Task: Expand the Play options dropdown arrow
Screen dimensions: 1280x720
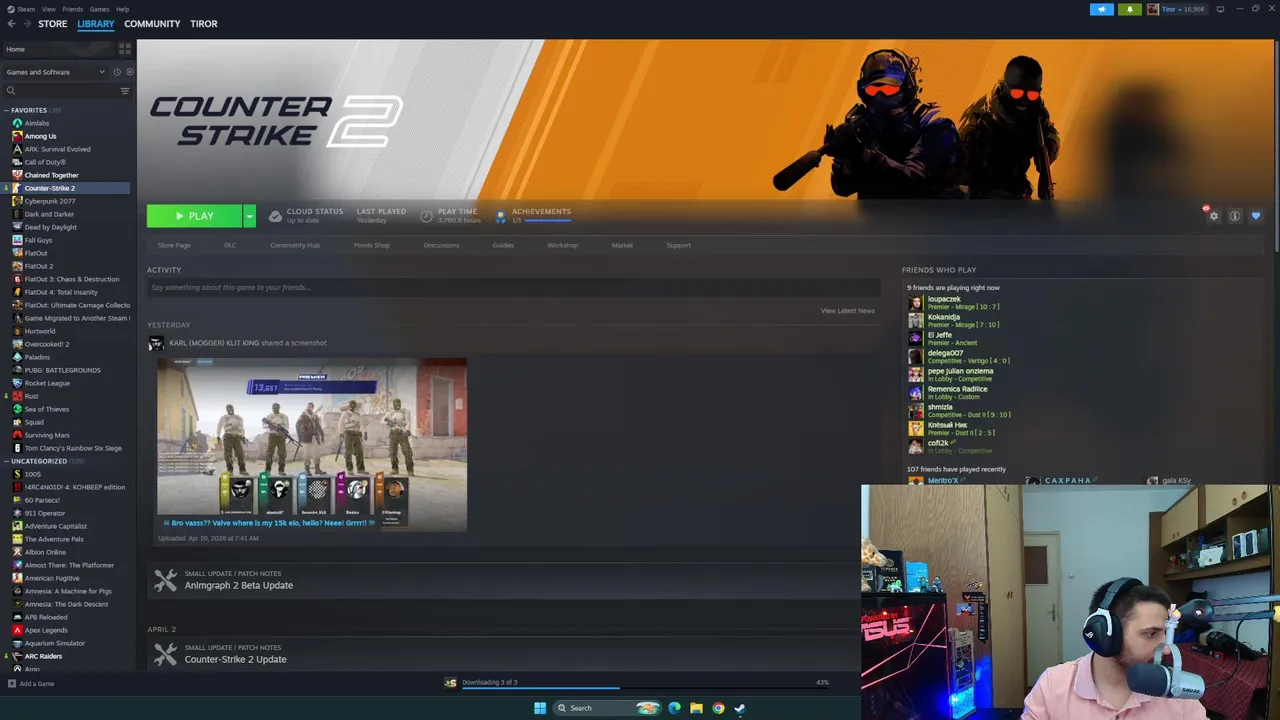Action: click(249, 216)
